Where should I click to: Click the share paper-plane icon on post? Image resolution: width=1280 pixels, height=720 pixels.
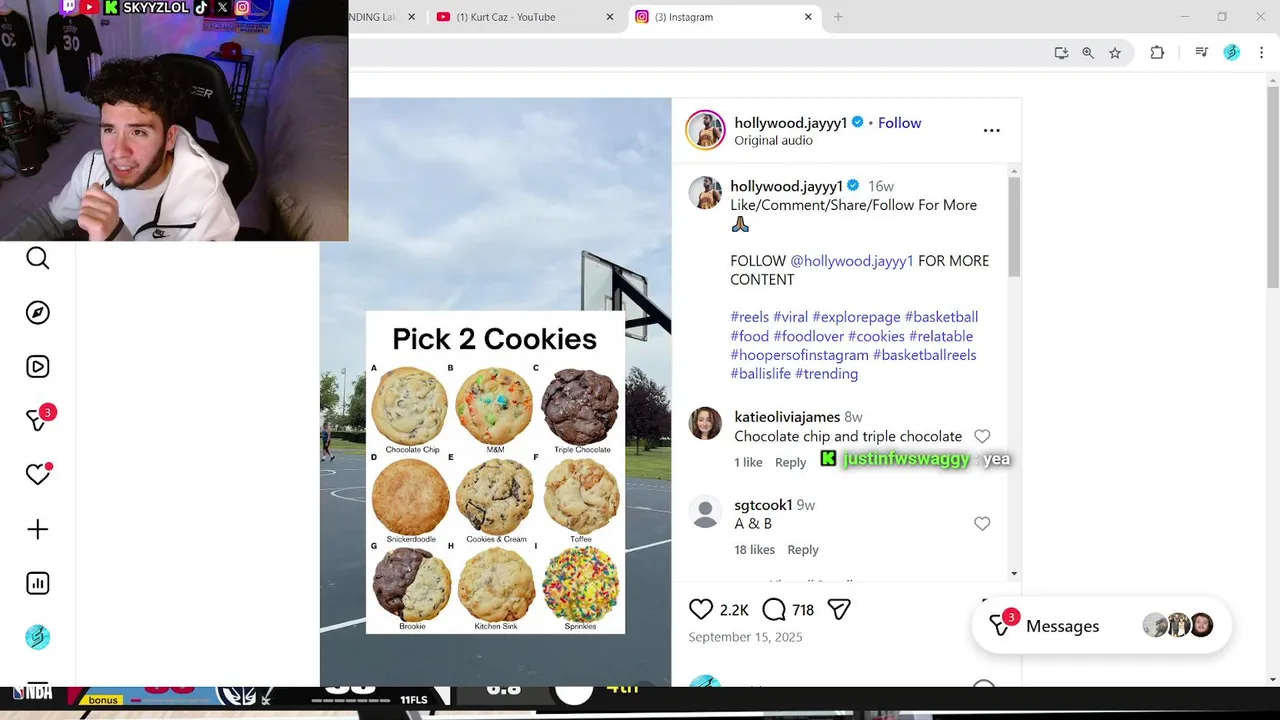[x=839, y=609]
